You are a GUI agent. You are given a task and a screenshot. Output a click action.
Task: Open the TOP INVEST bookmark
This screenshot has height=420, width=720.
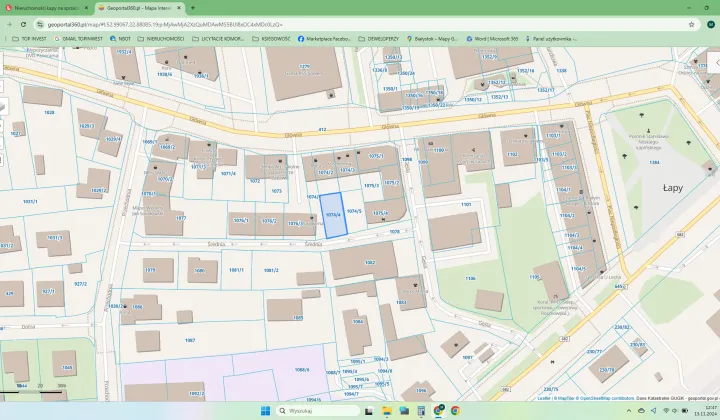pyautogui.click(x=30, y=38)
